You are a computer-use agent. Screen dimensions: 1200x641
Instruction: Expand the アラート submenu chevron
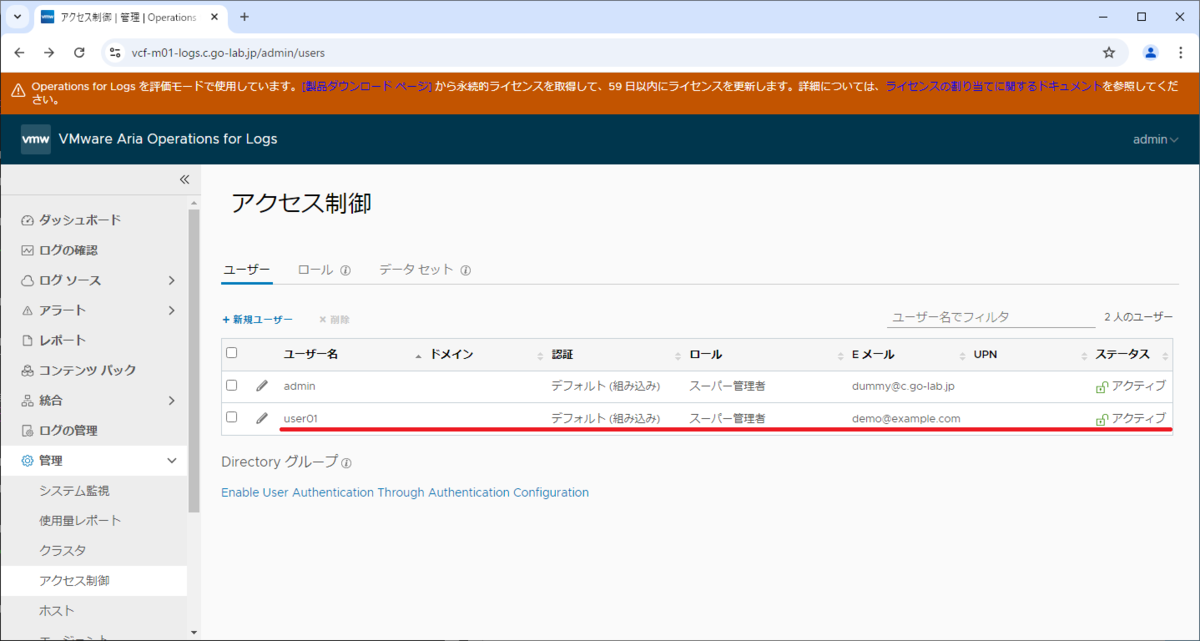click(x=172, y=310)
